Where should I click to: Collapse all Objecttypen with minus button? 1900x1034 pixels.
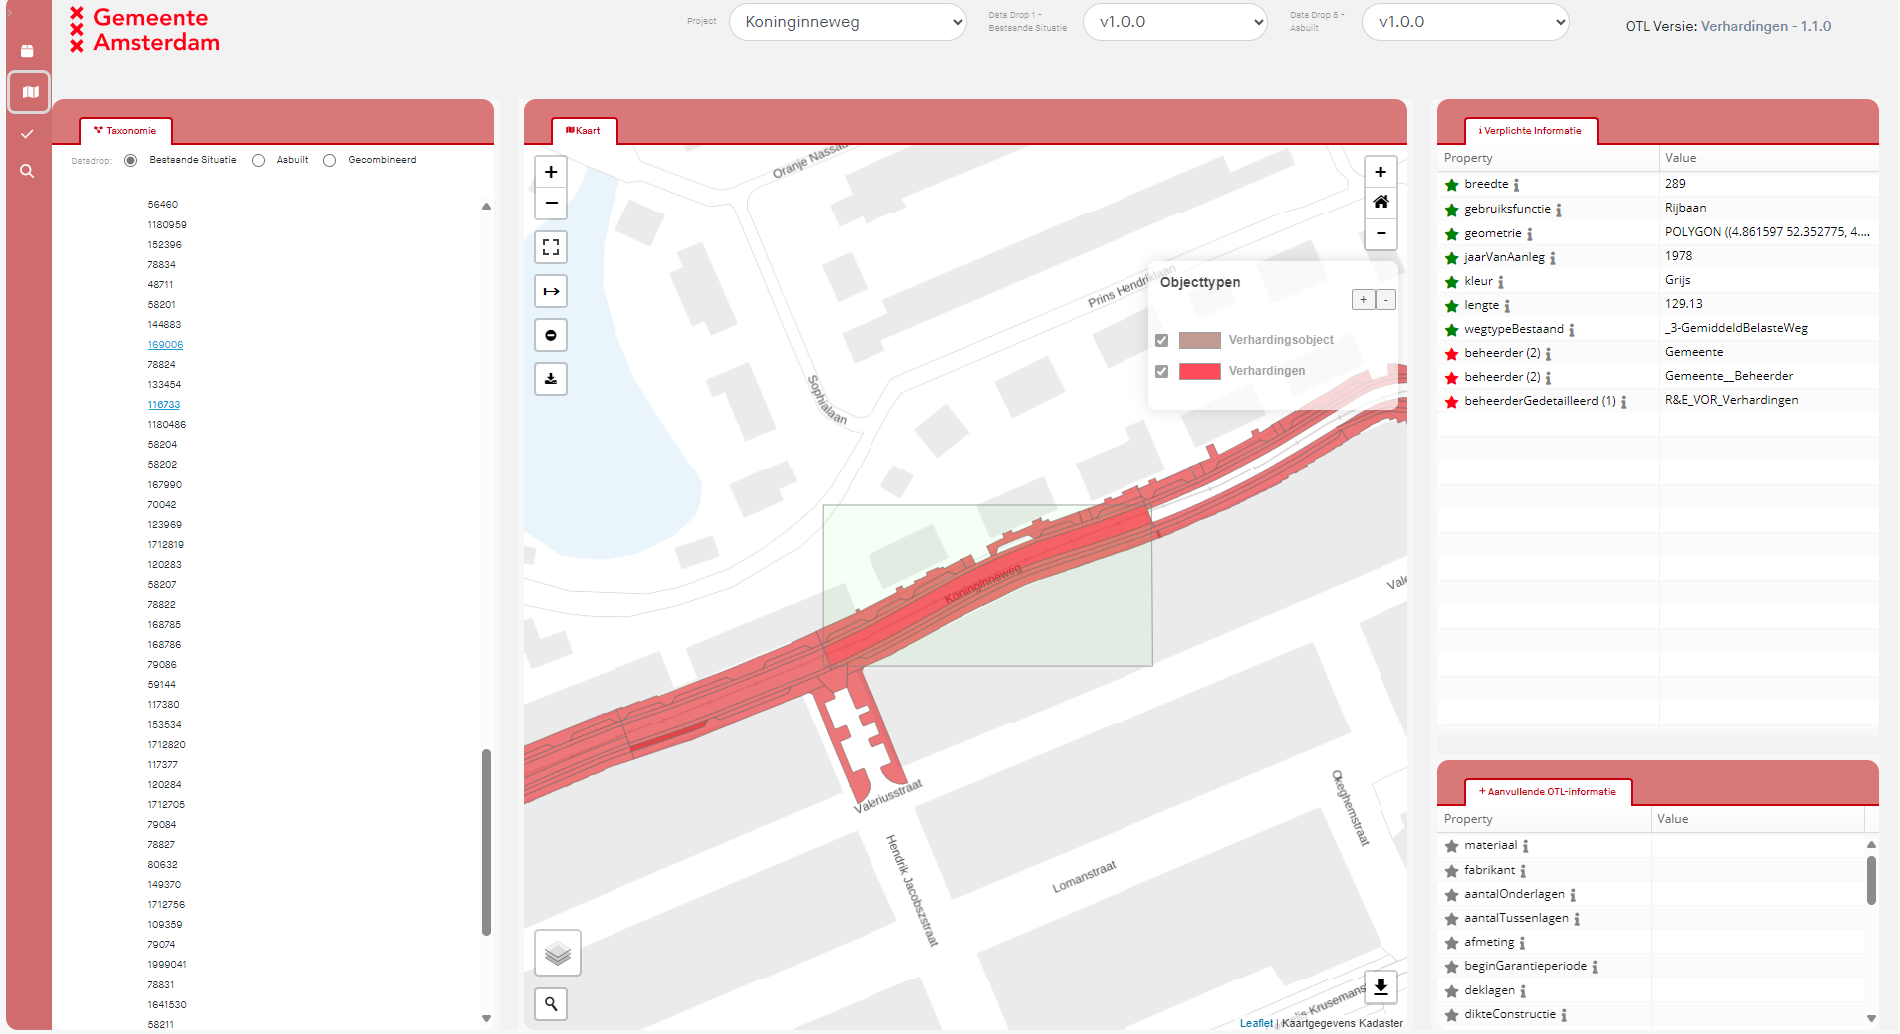click(x=1385, y=300)
